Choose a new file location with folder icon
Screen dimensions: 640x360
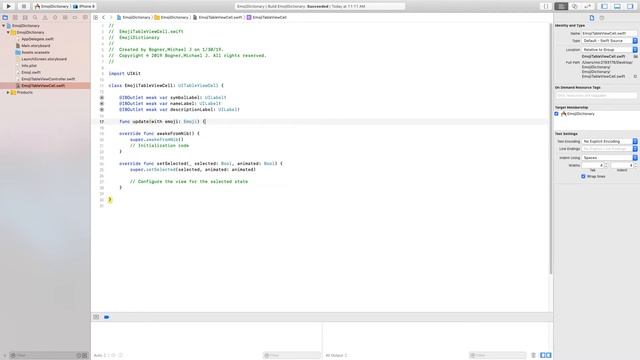636,56
